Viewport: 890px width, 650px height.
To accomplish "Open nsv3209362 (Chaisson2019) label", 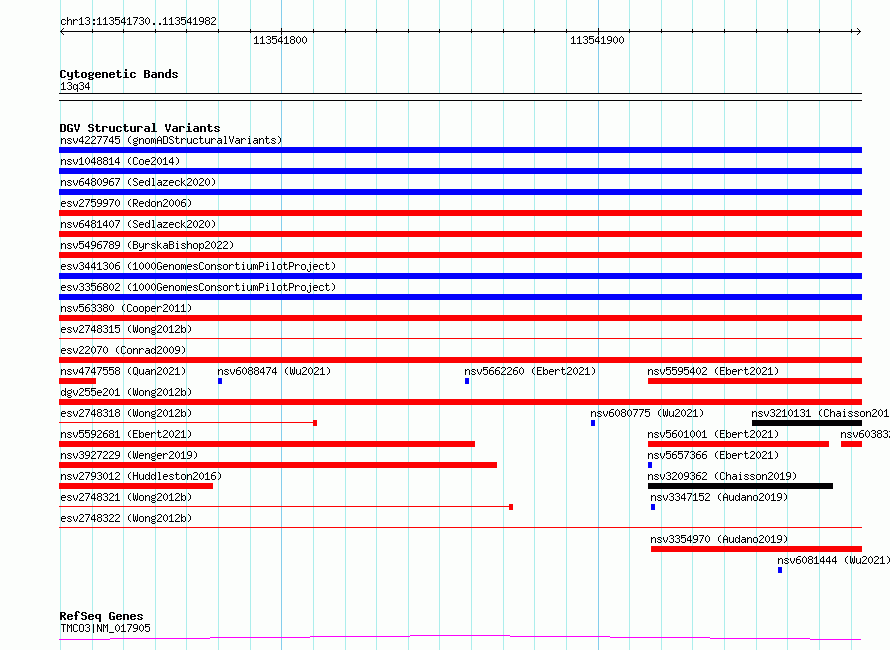I will point(722,476).
